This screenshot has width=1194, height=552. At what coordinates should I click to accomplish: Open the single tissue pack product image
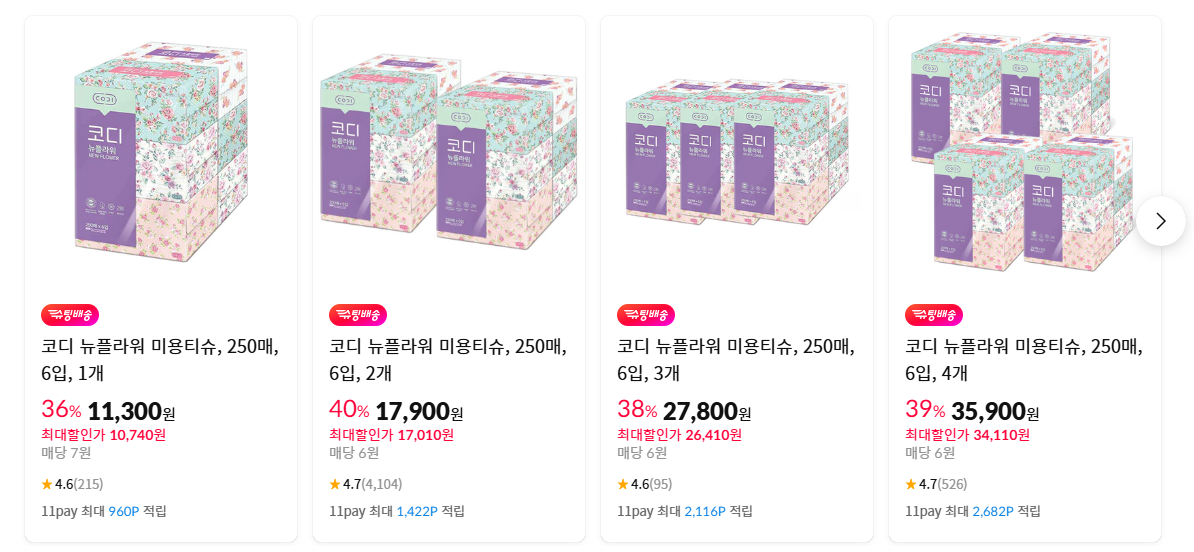[161, 152]
